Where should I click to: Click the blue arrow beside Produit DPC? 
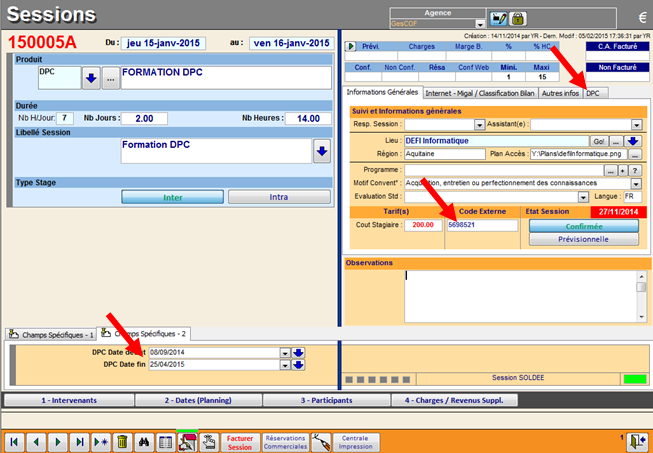tap(90, 78)
